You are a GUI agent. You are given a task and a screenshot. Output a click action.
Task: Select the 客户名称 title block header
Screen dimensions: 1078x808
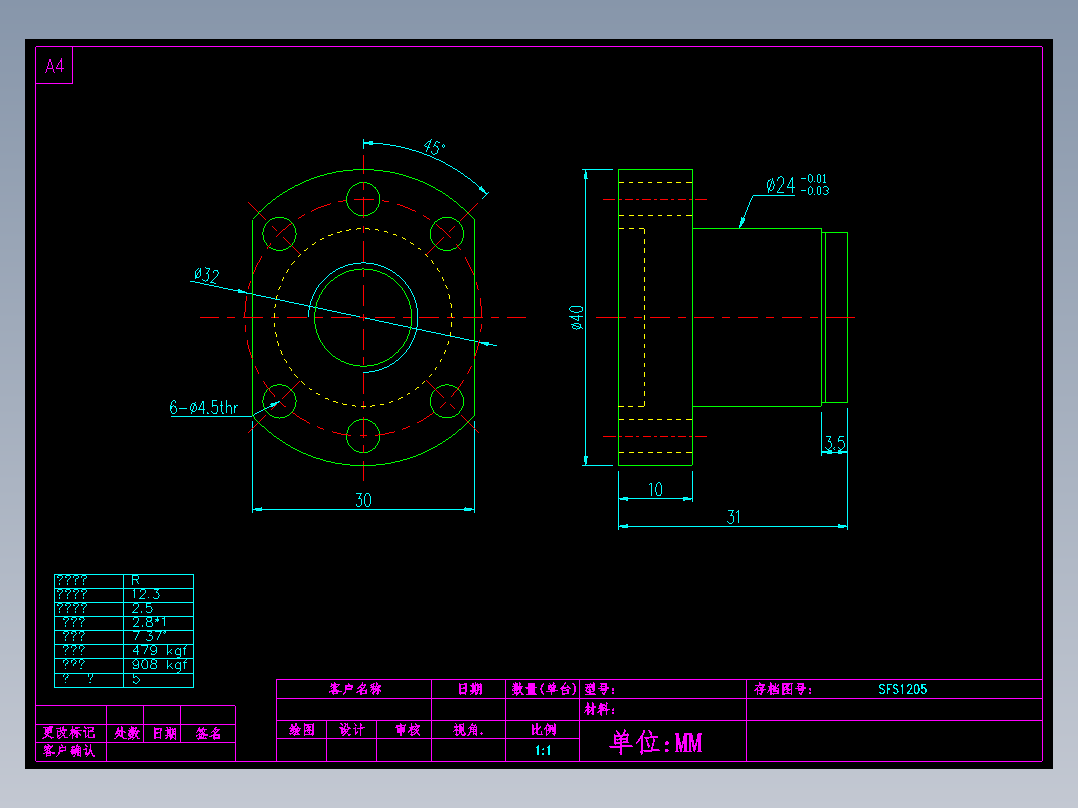click(x=355, y=689)
